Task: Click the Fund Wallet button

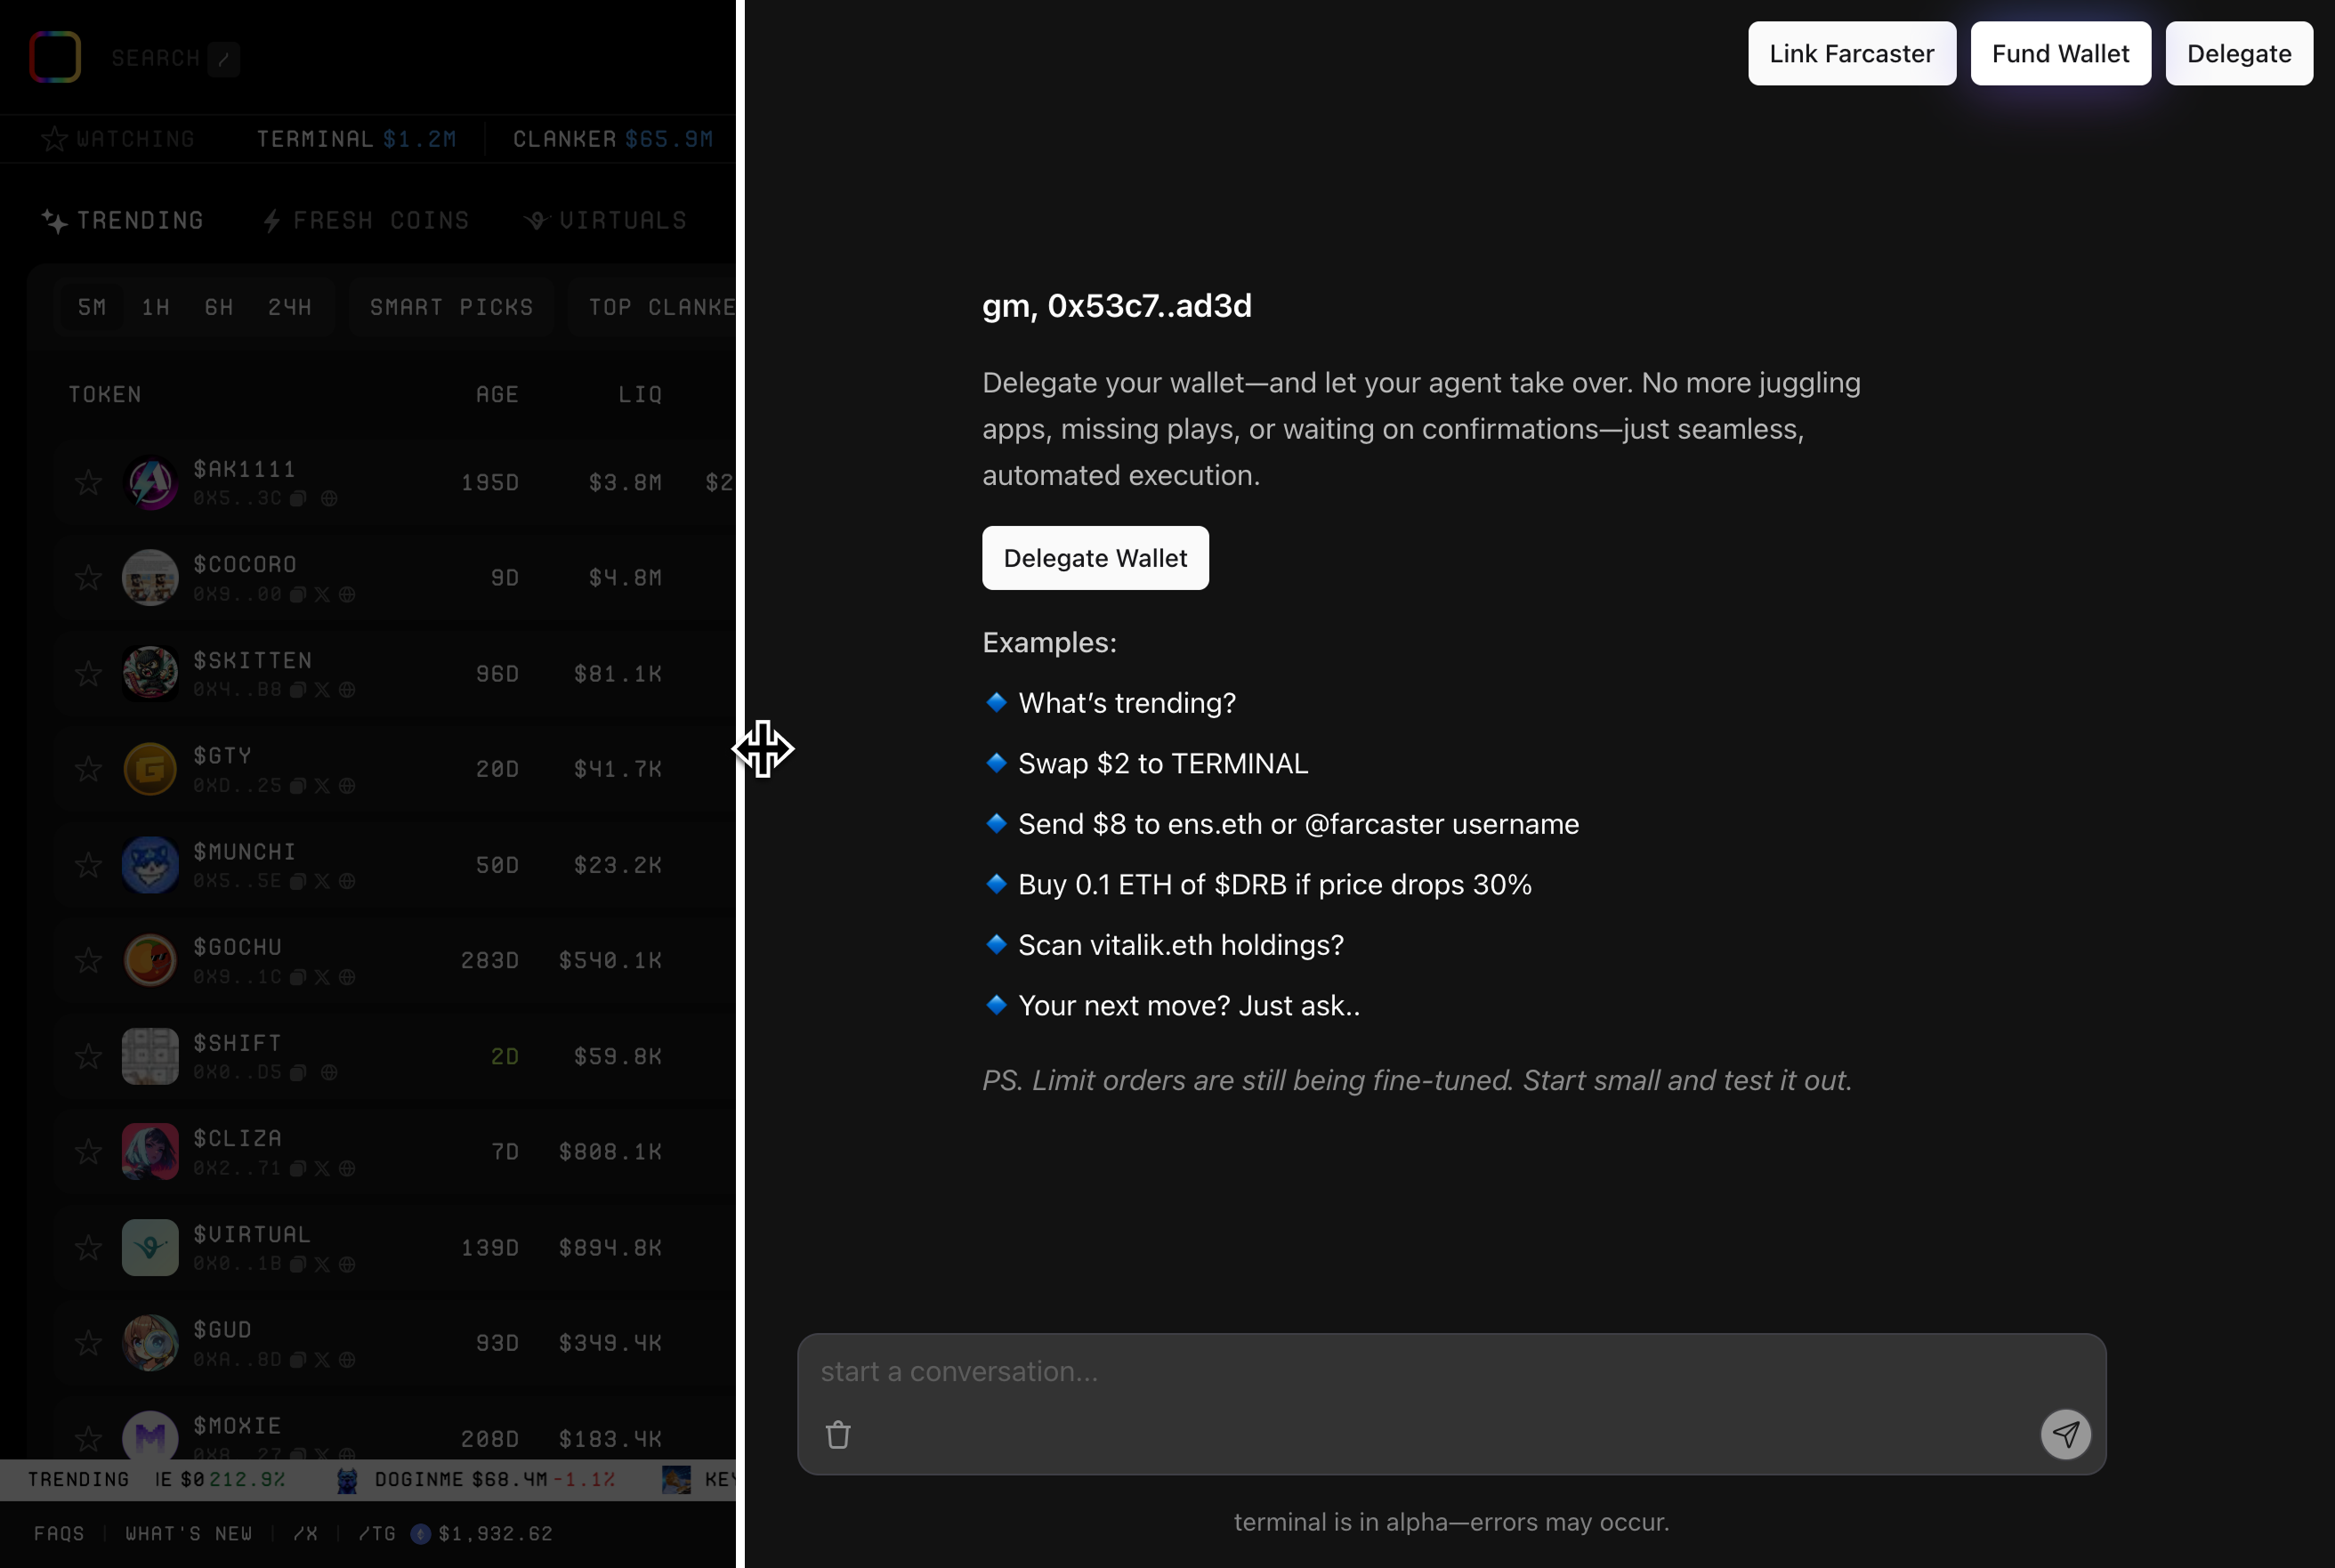Action: (2060, 53)
